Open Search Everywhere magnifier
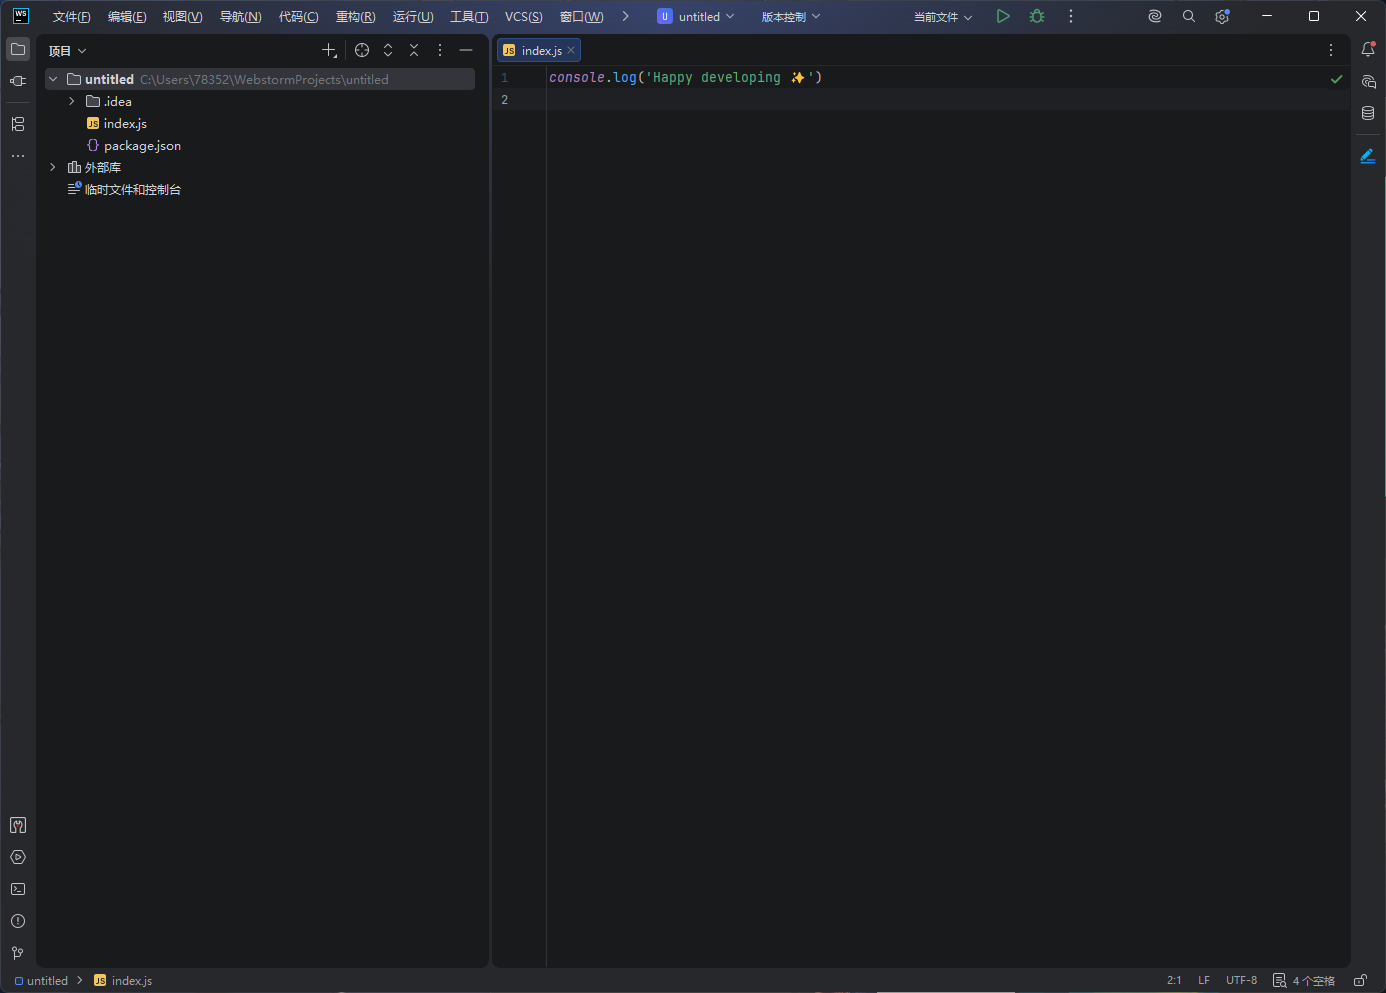This screenshot has width=1386, height=993. [1189, 16]
